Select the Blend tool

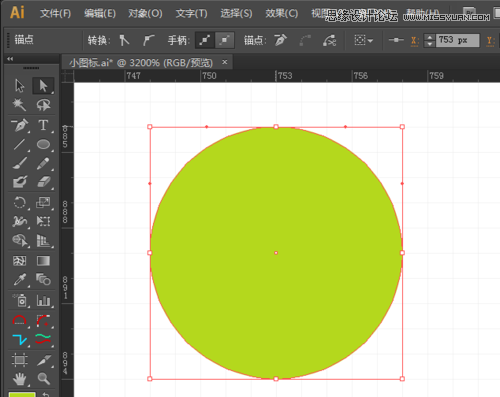coord(43,280)
